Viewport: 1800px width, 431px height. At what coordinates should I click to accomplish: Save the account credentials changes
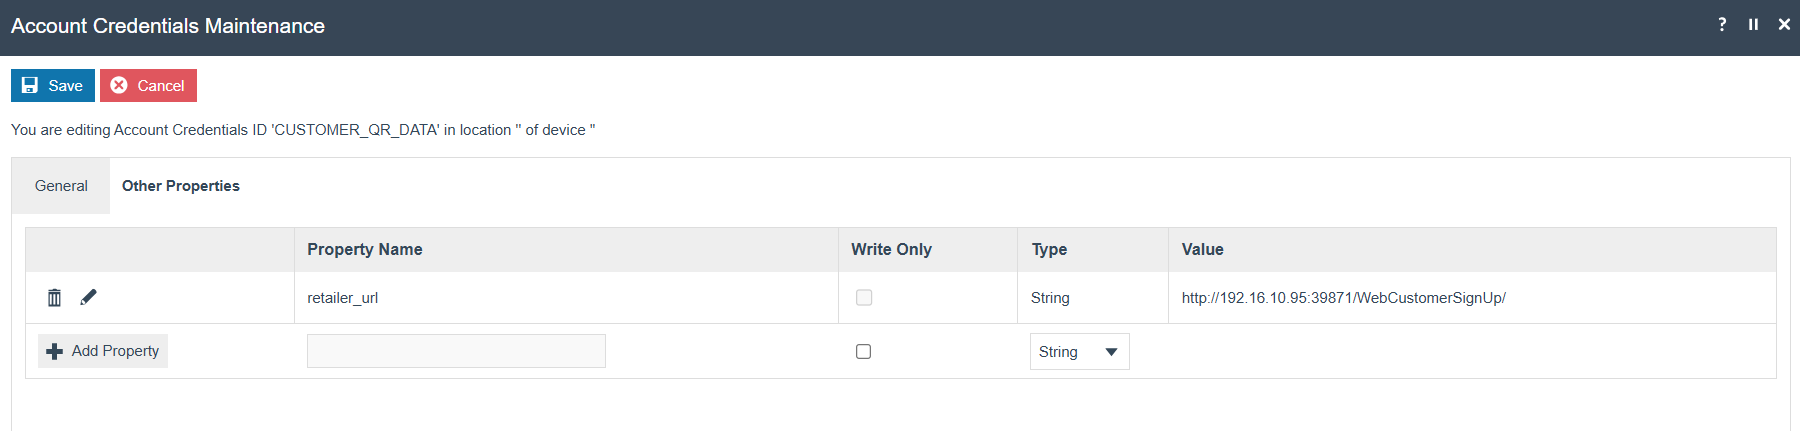(53, 86)
